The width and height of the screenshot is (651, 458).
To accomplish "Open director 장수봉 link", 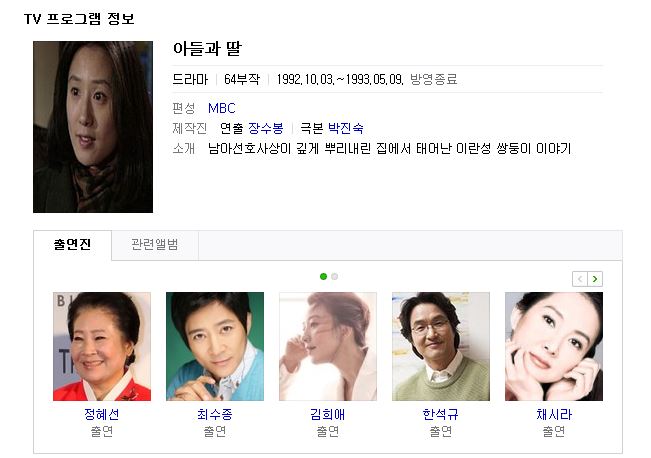I will tap(266, 128).
